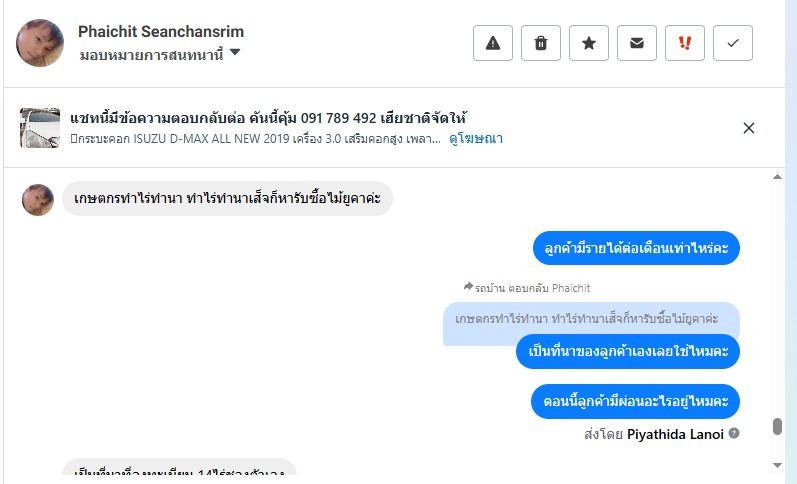
Task: Click the reply arrow icon above quoted message
Action: [468, 287]
